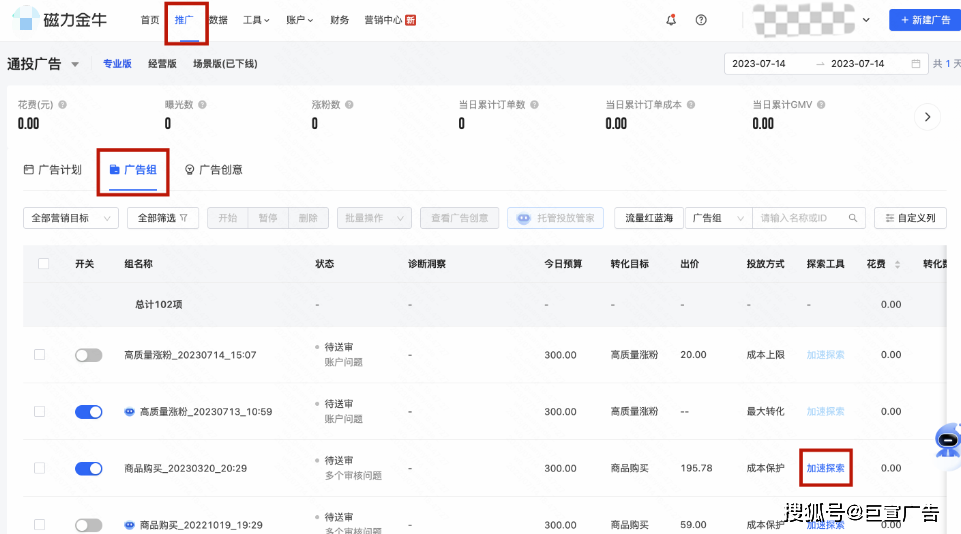Check row 高质量涨粉_20230714_15:07 checkbox

(40, 354)
